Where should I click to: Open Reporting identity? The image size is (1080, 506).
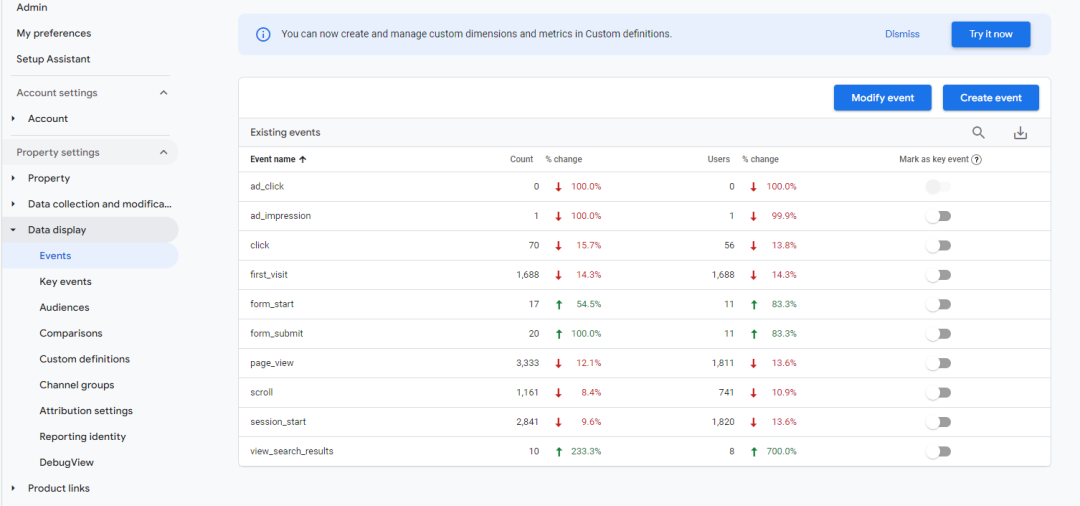point(83,436)
